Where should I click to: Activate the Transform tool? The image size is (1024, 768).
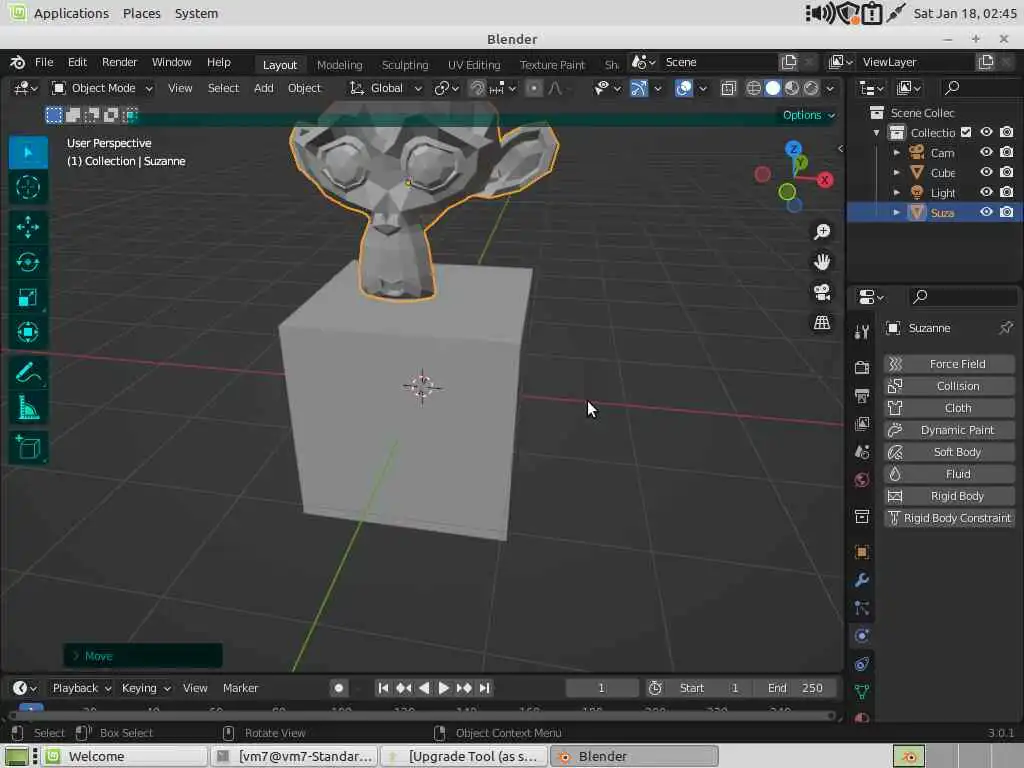click(27, 332)
